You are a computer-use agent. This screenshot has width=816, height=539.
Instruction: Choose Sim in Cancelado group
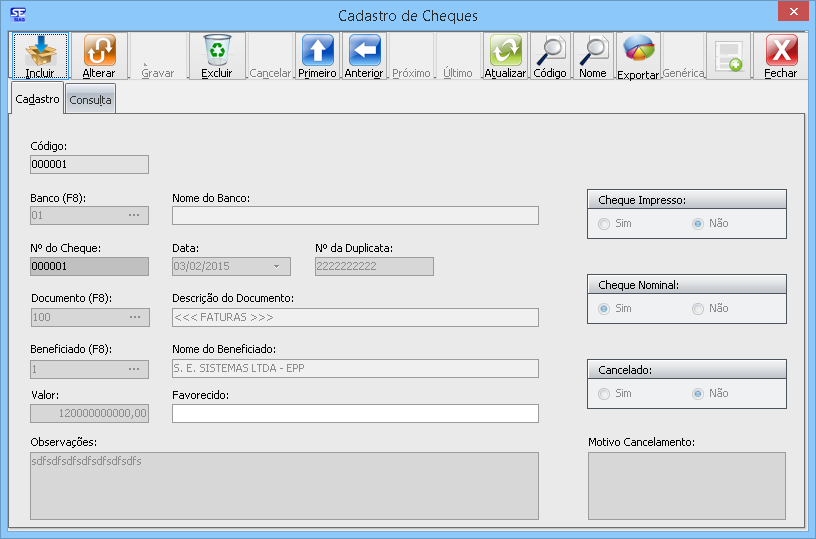pyautogui.click(x=604, y=394)
